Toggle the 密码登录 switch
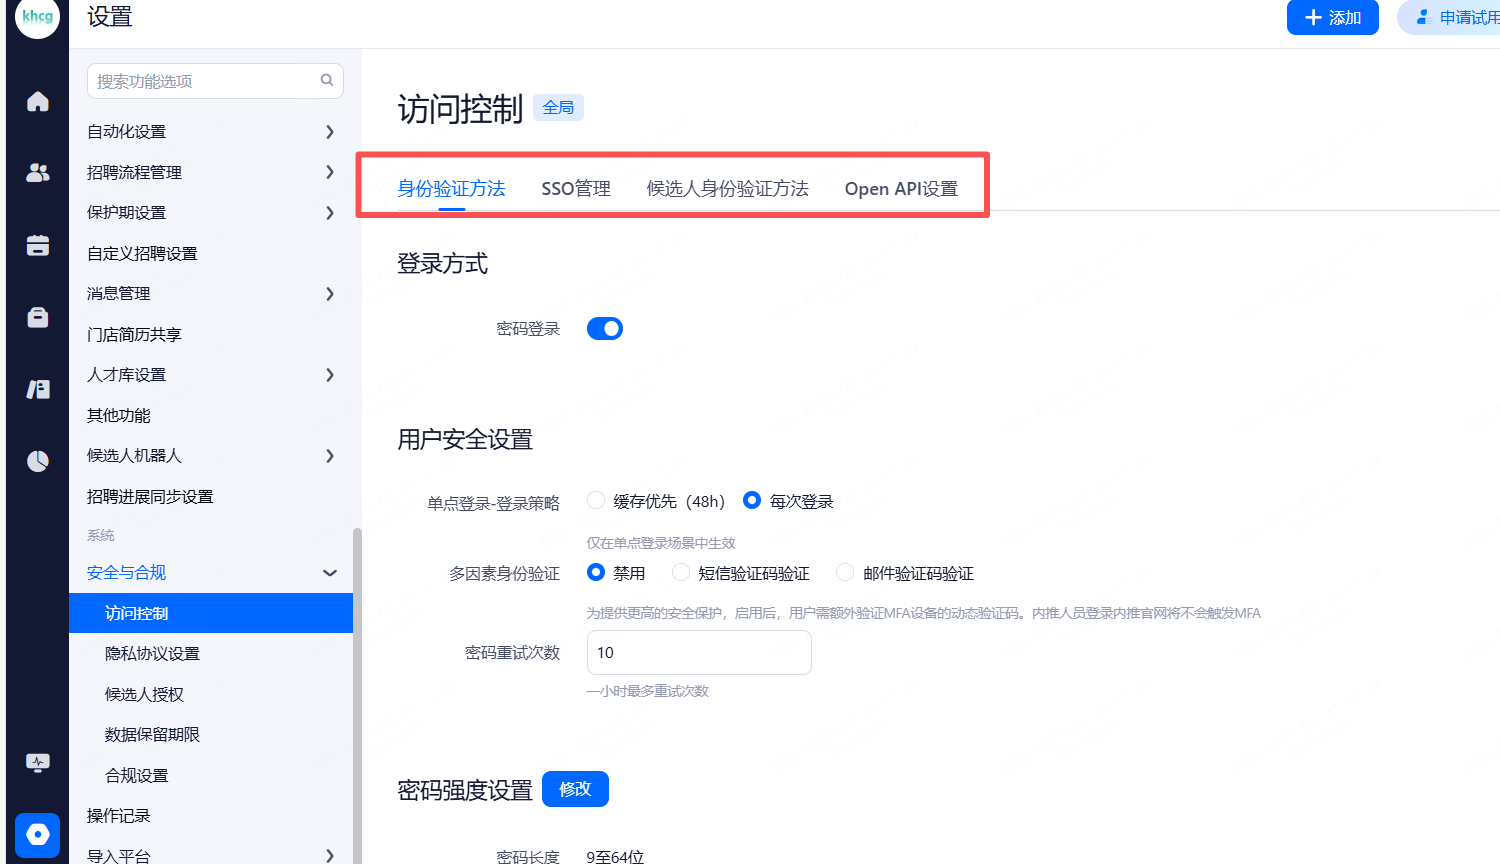This screenshot has width=1500, height=864. [605, 329]
